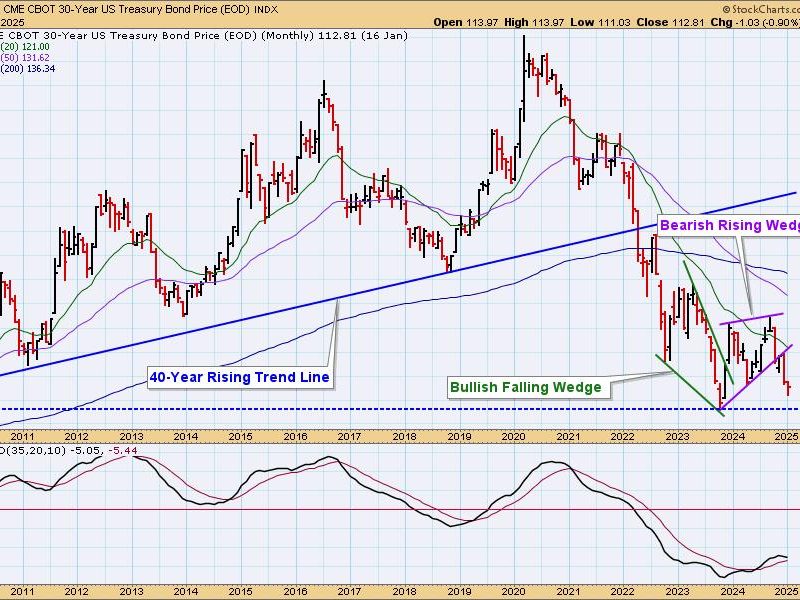Click '2011' on the price panel year axis
Screen dimensions: 800x600
tap(22, 437)
